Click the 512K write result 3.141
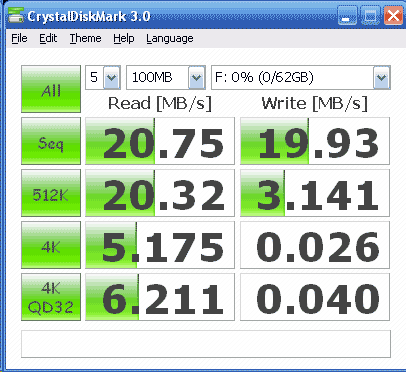Viewport: 406px width, 372px height. click(315, 193)
